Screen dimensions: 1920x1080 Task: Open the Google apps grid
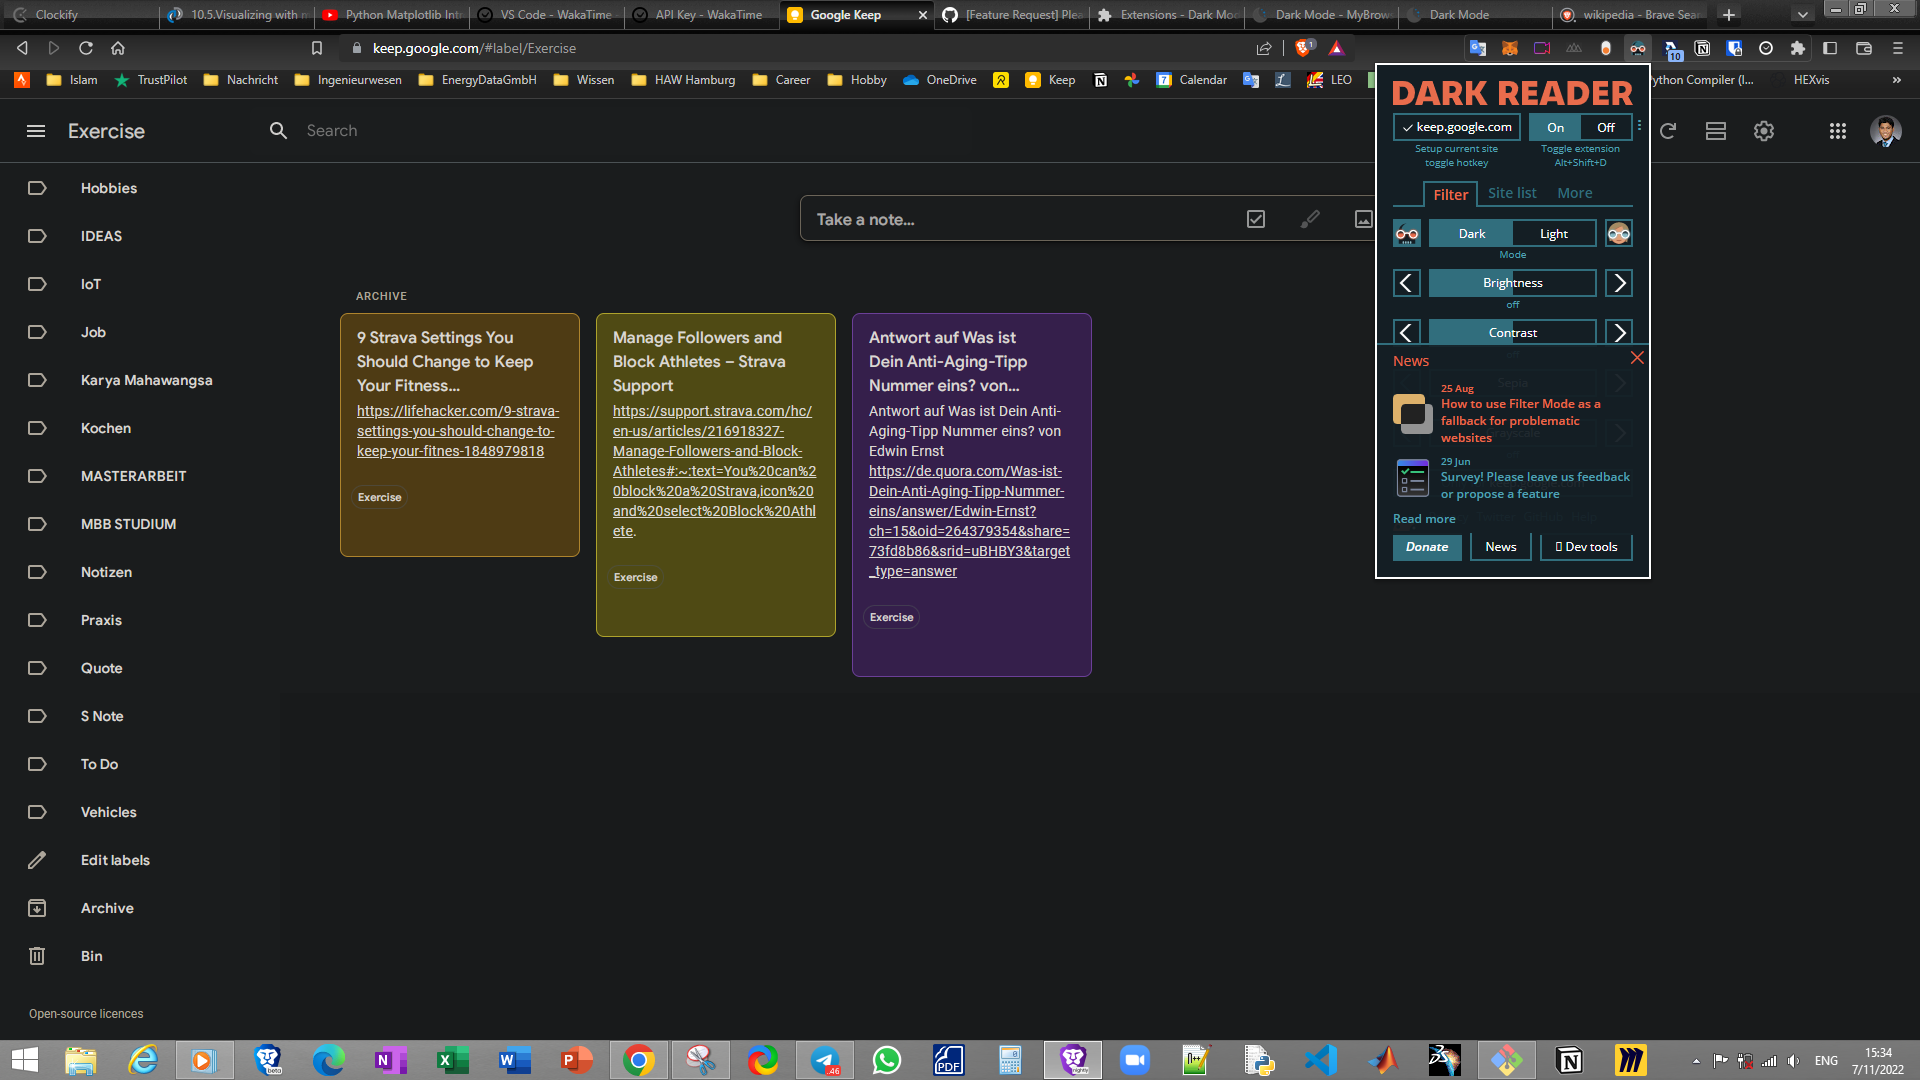click(1838, 131)
